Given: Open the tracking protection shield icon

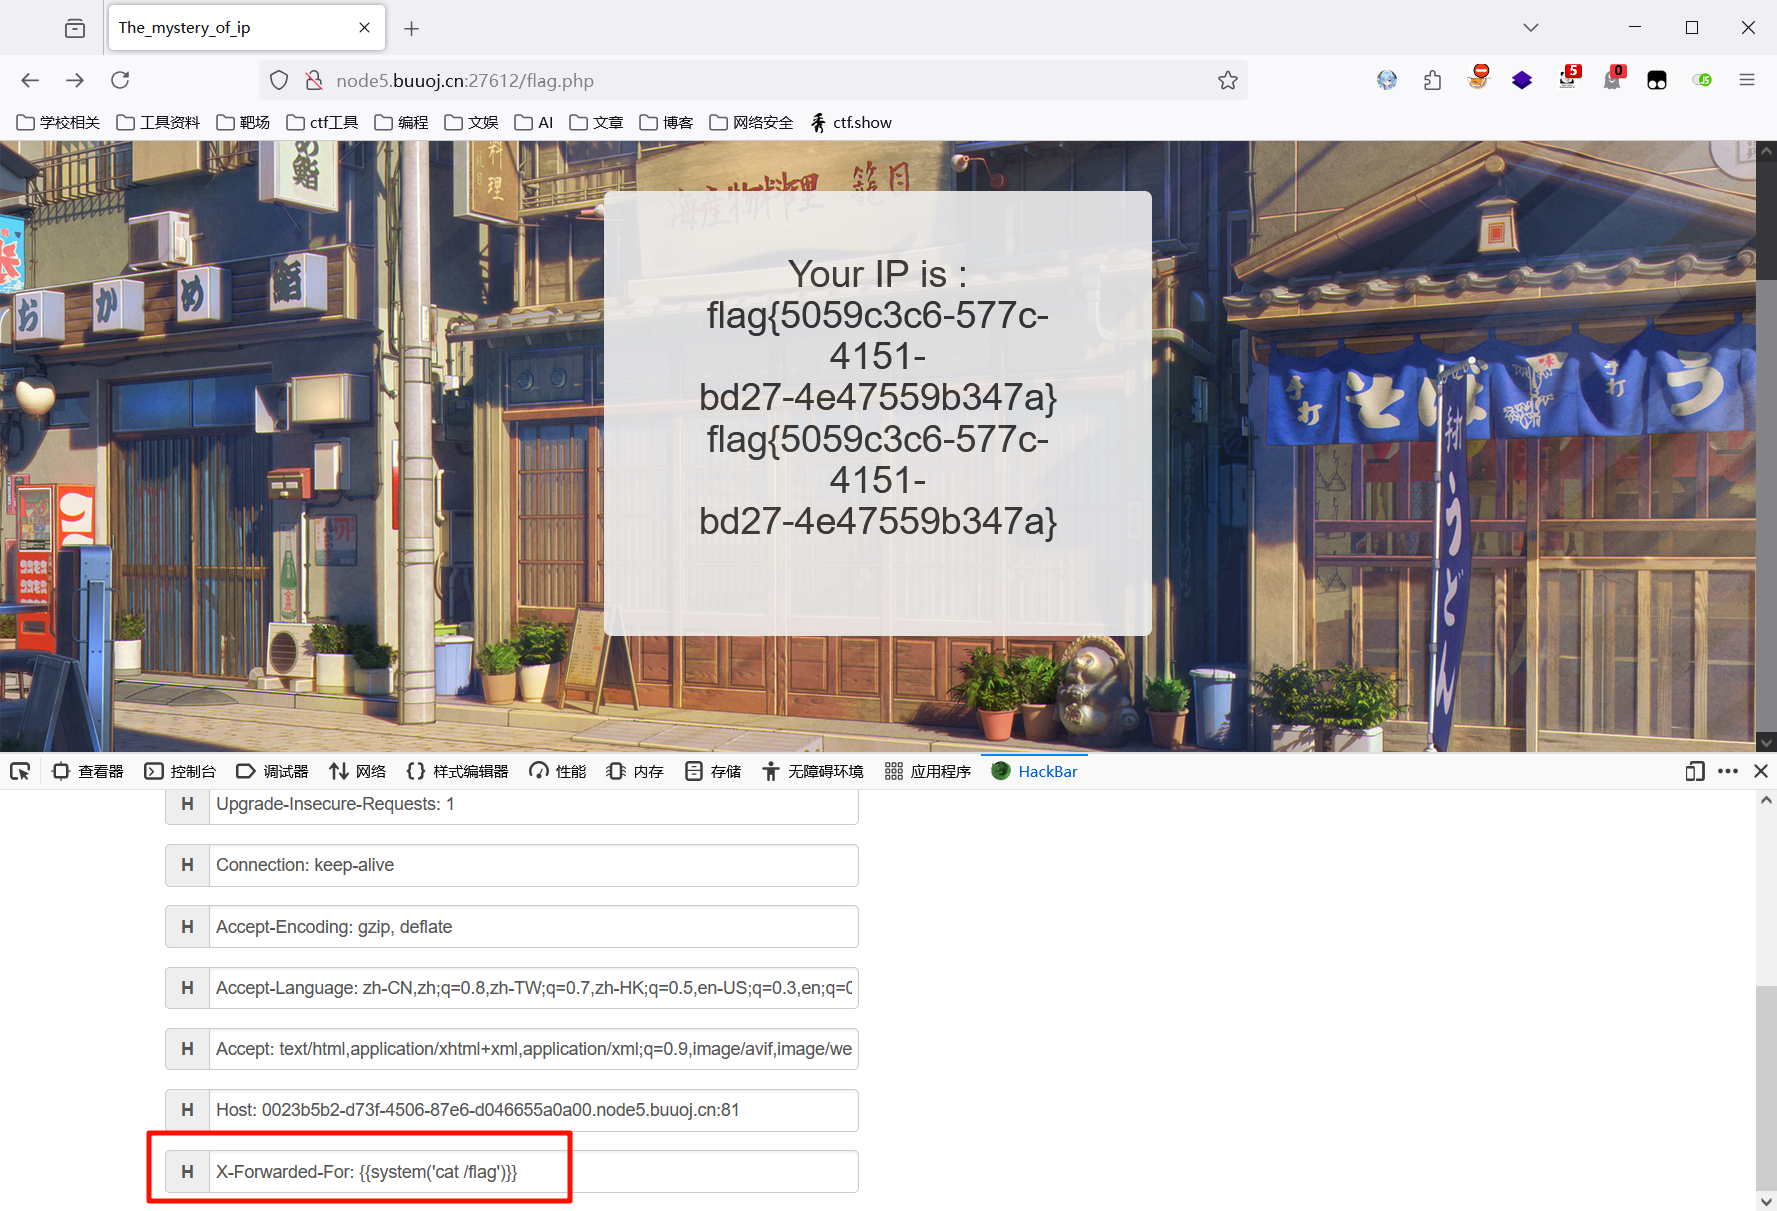Looking at the screenshot, I should click(279, 80).
